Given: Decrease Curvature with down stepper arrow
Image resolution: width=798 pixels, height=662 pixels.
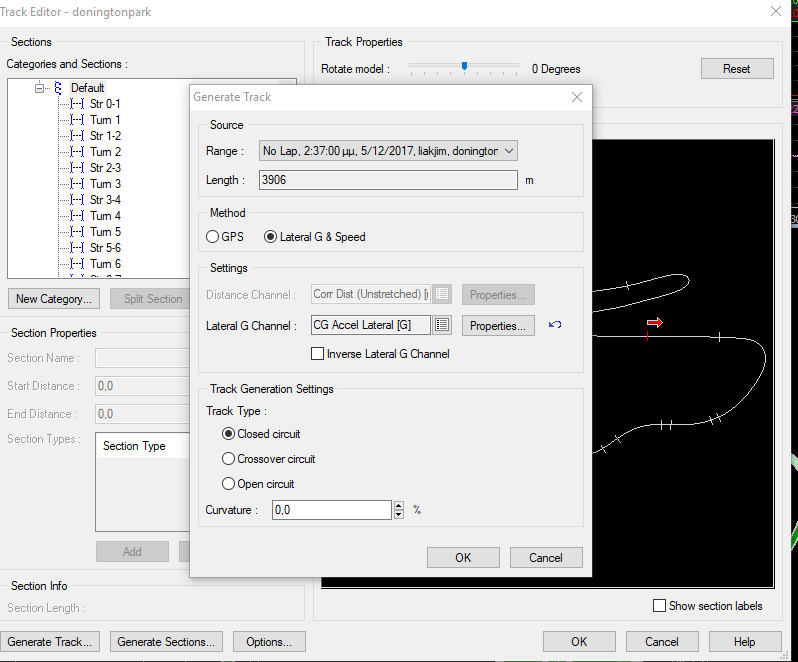Looking at the screenshot, I should pyautogui.click(x=399, y=514).
